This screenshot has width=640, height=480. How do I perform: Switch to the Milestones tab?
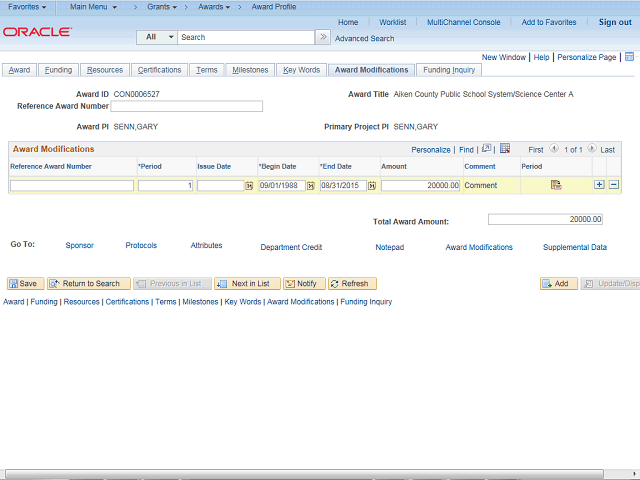point(250,70)
